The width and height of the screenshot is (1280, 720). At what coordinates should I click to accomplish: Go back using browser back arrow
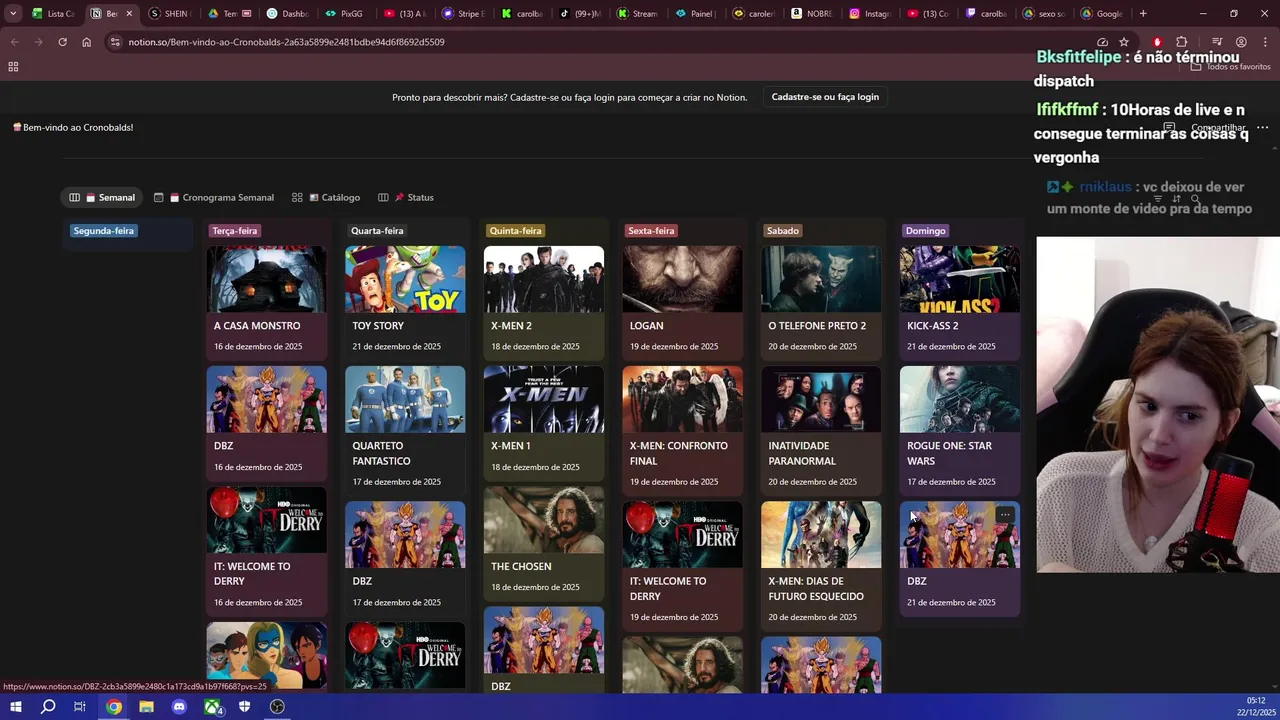tap(14, 42)
